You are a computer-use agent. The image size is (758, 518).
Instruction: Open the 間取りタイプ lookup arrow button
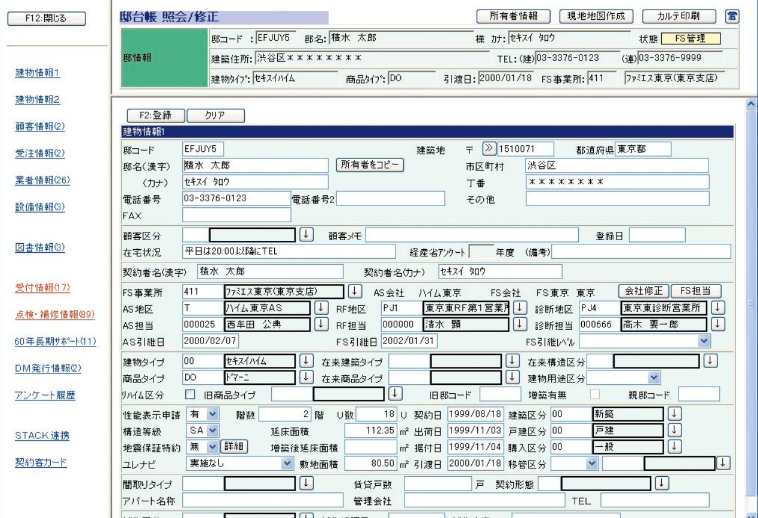coord(306,482)
